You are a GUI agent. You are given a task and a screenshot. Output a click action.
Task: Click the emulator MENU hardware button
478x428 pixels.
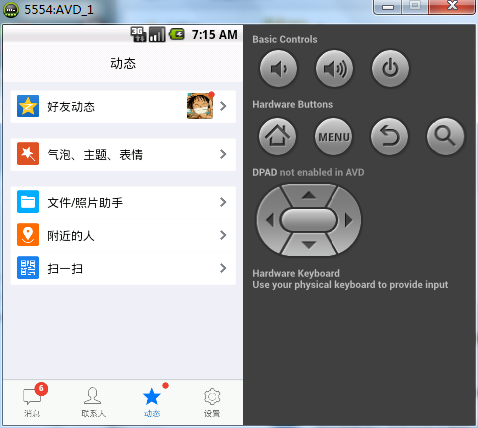click(x=333, y=136)
